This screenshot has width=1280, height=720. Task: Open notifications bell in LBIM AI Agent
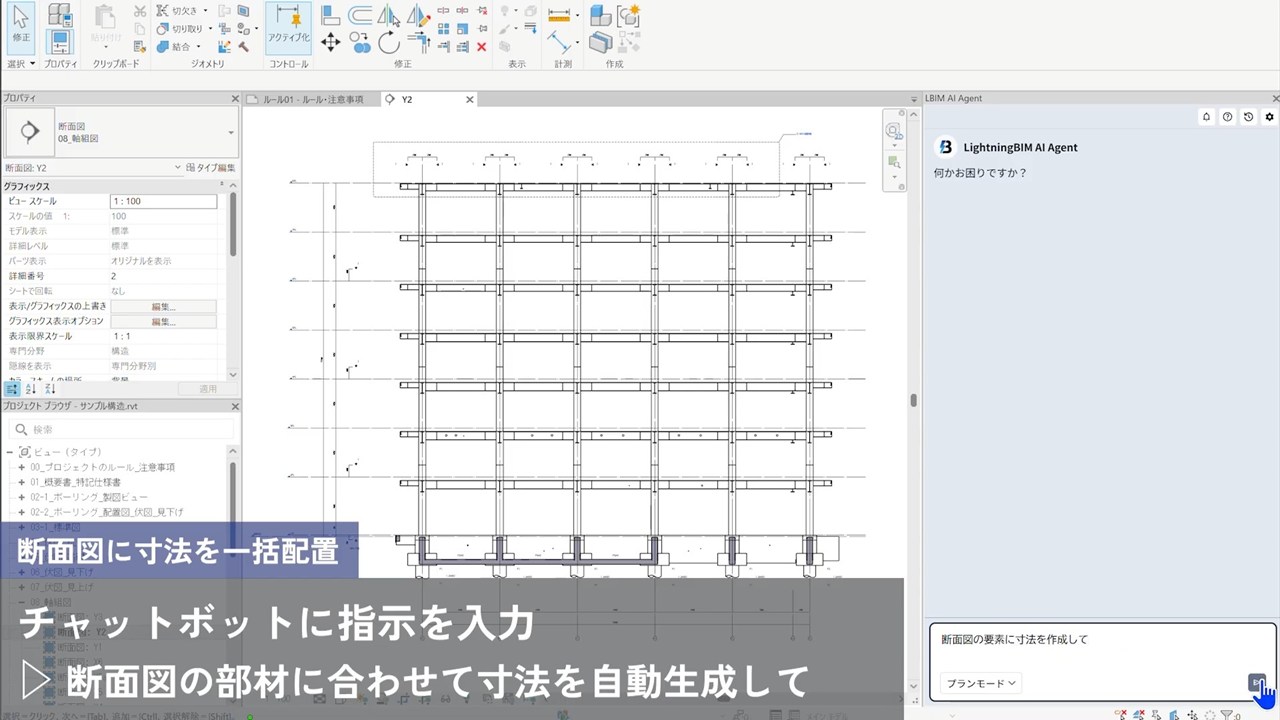pyautogui.click(x=1206, y=117)
